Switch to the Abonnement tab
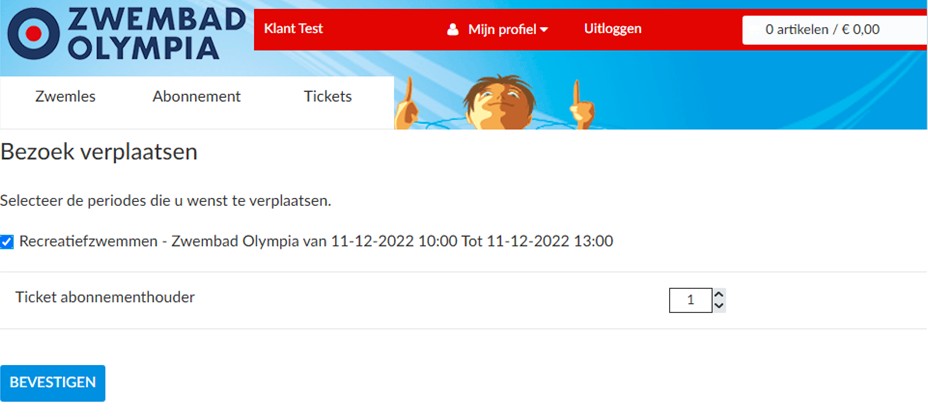This screenshot has width=928, height=419. coord(196,96)
